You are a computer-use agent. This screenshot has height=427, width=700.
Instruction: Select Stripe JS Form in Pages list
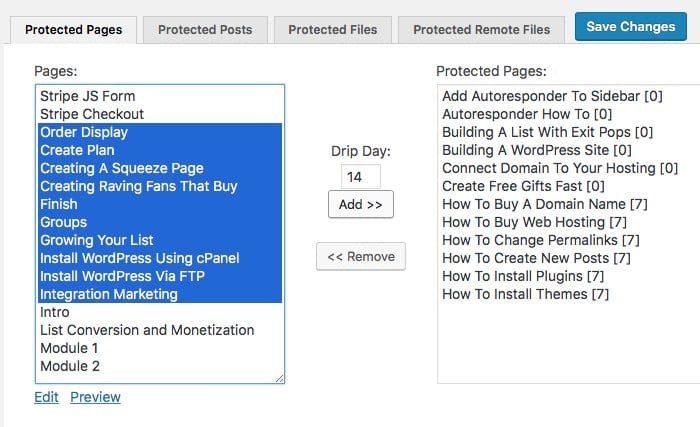click(x=161, y=96)
